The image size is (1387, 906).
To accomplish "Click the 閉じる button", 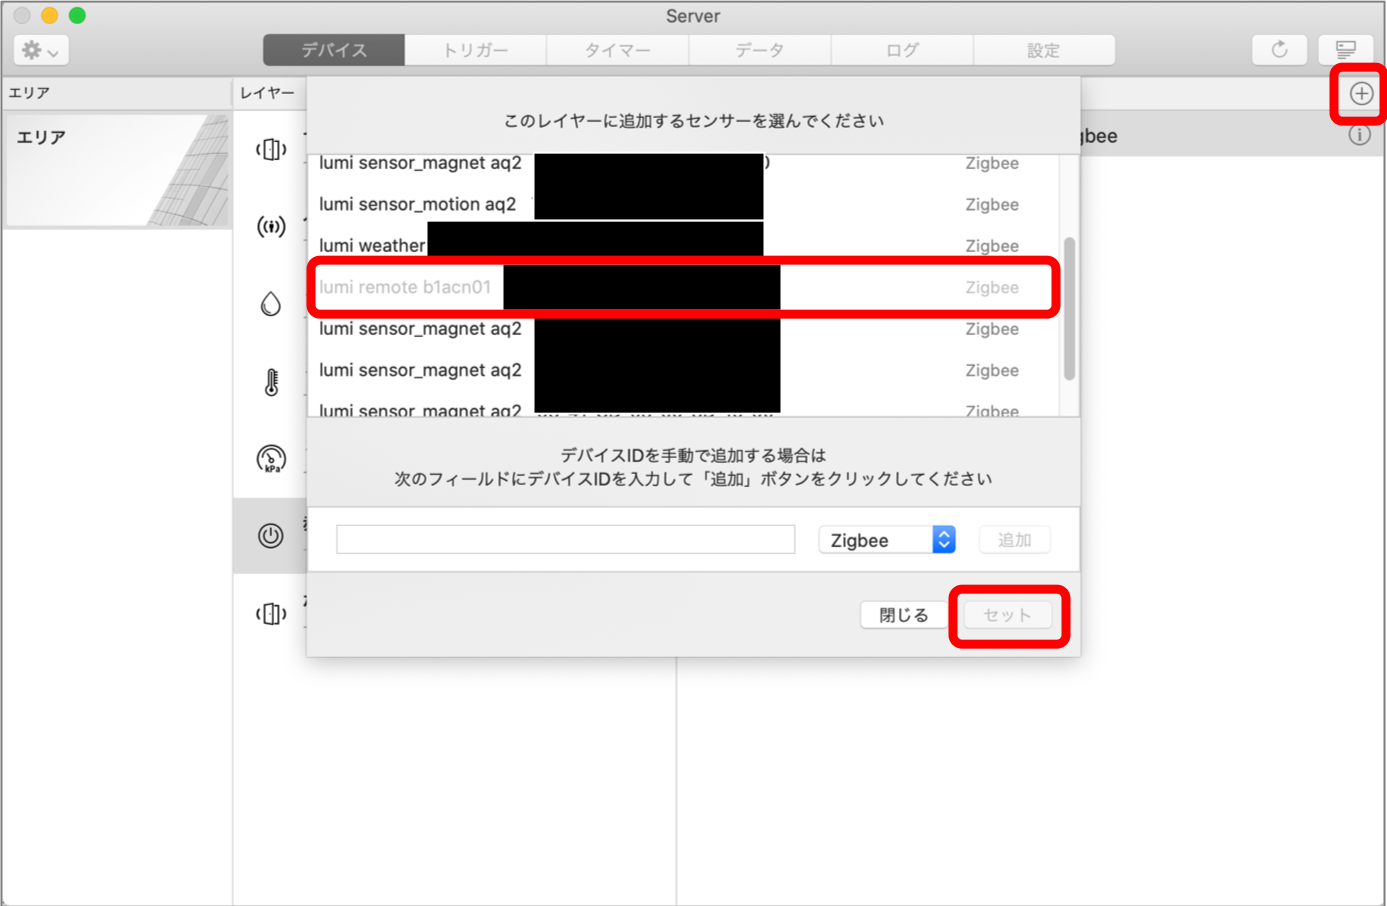I will pyautogui.click(x=904, y=615).
